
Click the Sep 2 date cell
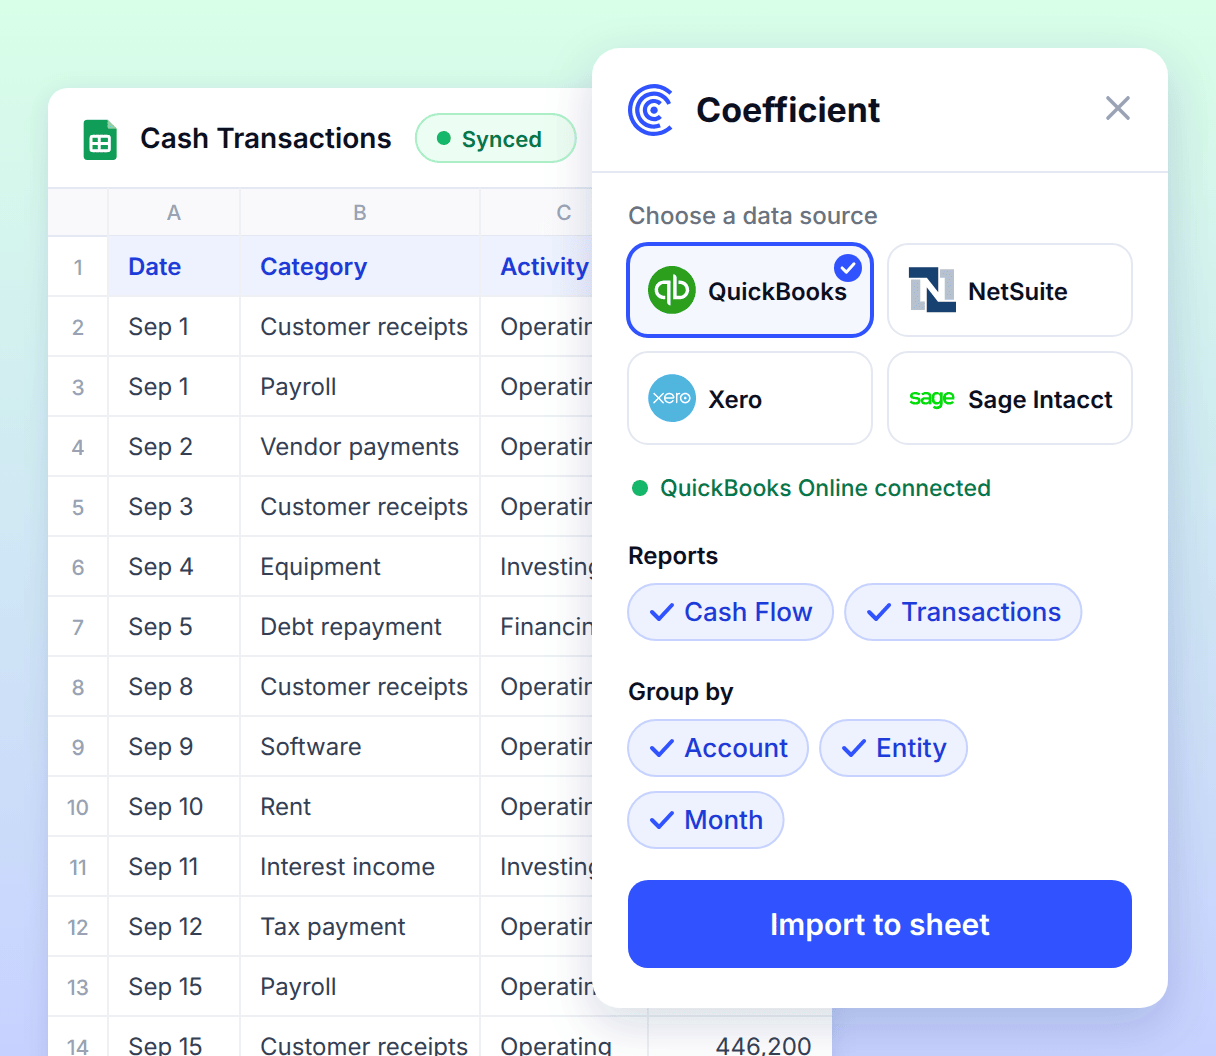pyautogui.click(x=174, y=446)
